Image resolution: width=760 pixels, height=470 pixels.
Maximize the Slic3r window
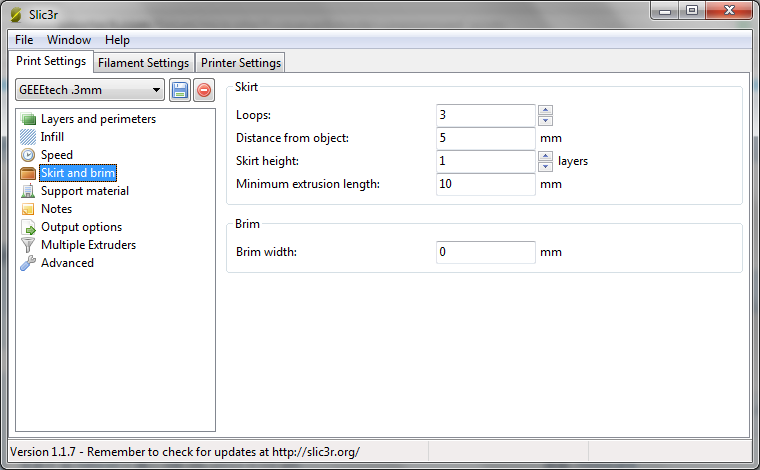coord(692,11)
